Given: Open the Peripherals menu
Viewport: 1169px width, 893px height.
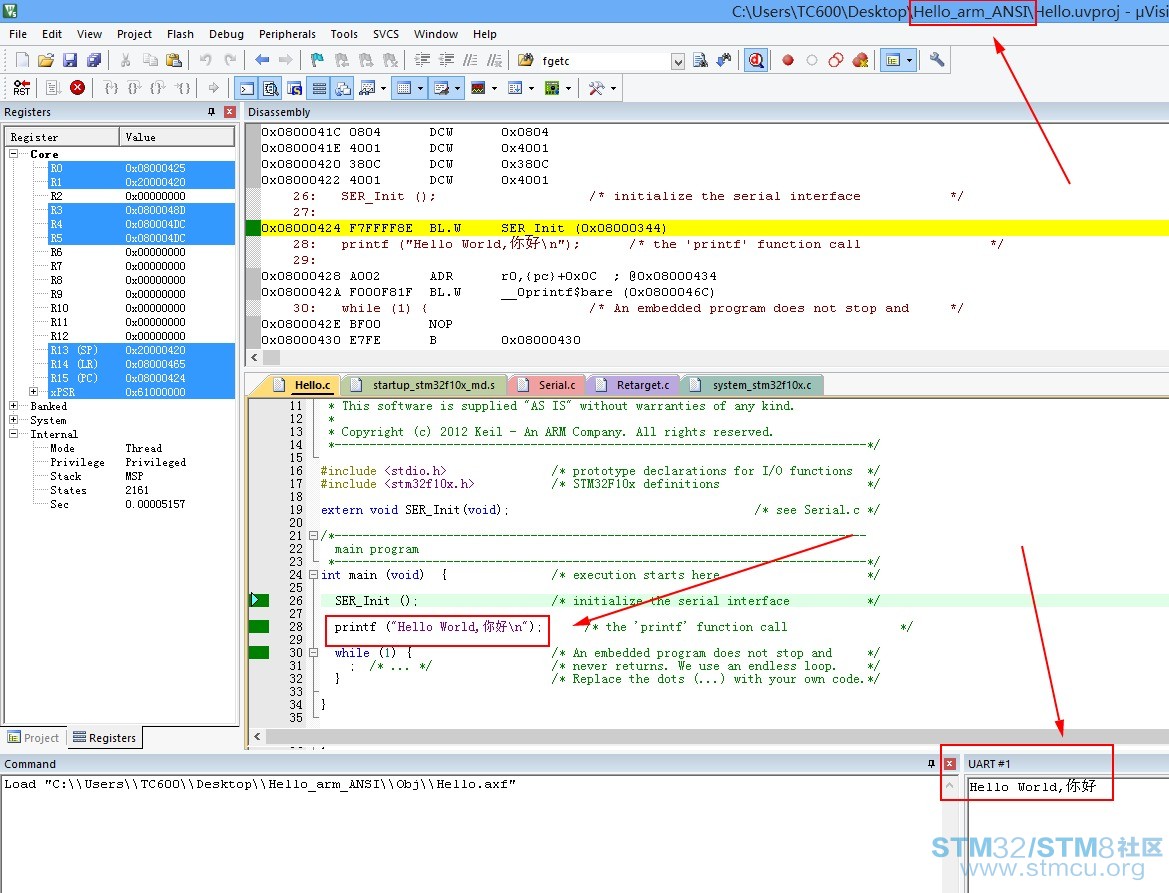Looking at the screenshot, I should (287, 34).
